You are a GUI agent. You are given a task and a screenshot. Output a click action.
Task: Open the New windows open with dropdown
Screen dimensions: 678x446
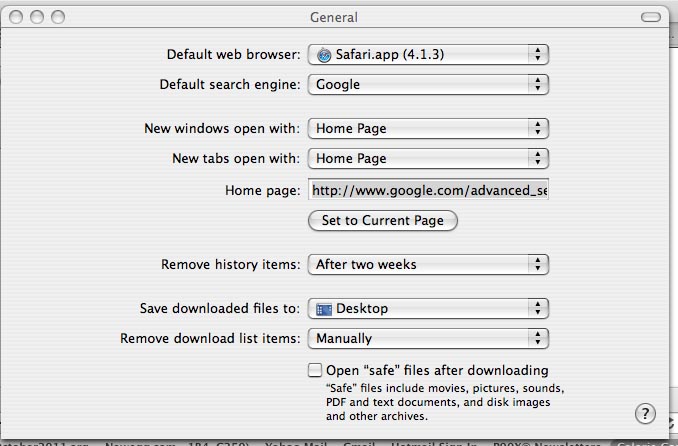point(428,128)
